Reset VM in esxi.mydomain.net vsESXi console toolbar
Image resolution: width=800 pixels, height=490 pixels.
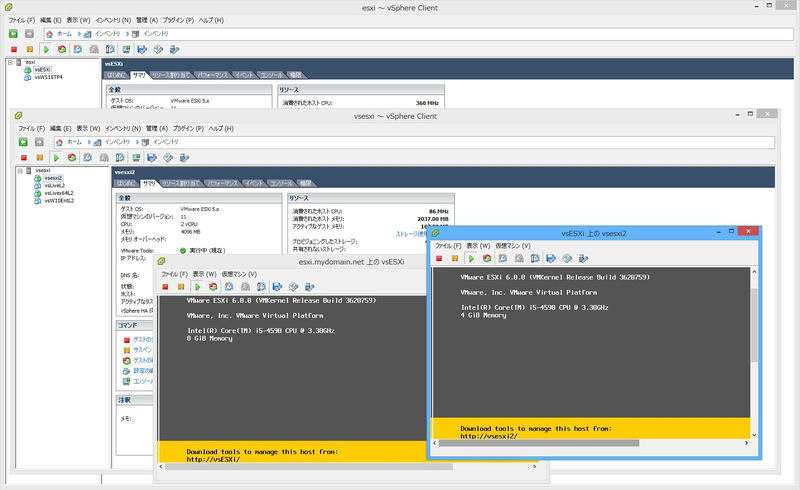(213, 287)
